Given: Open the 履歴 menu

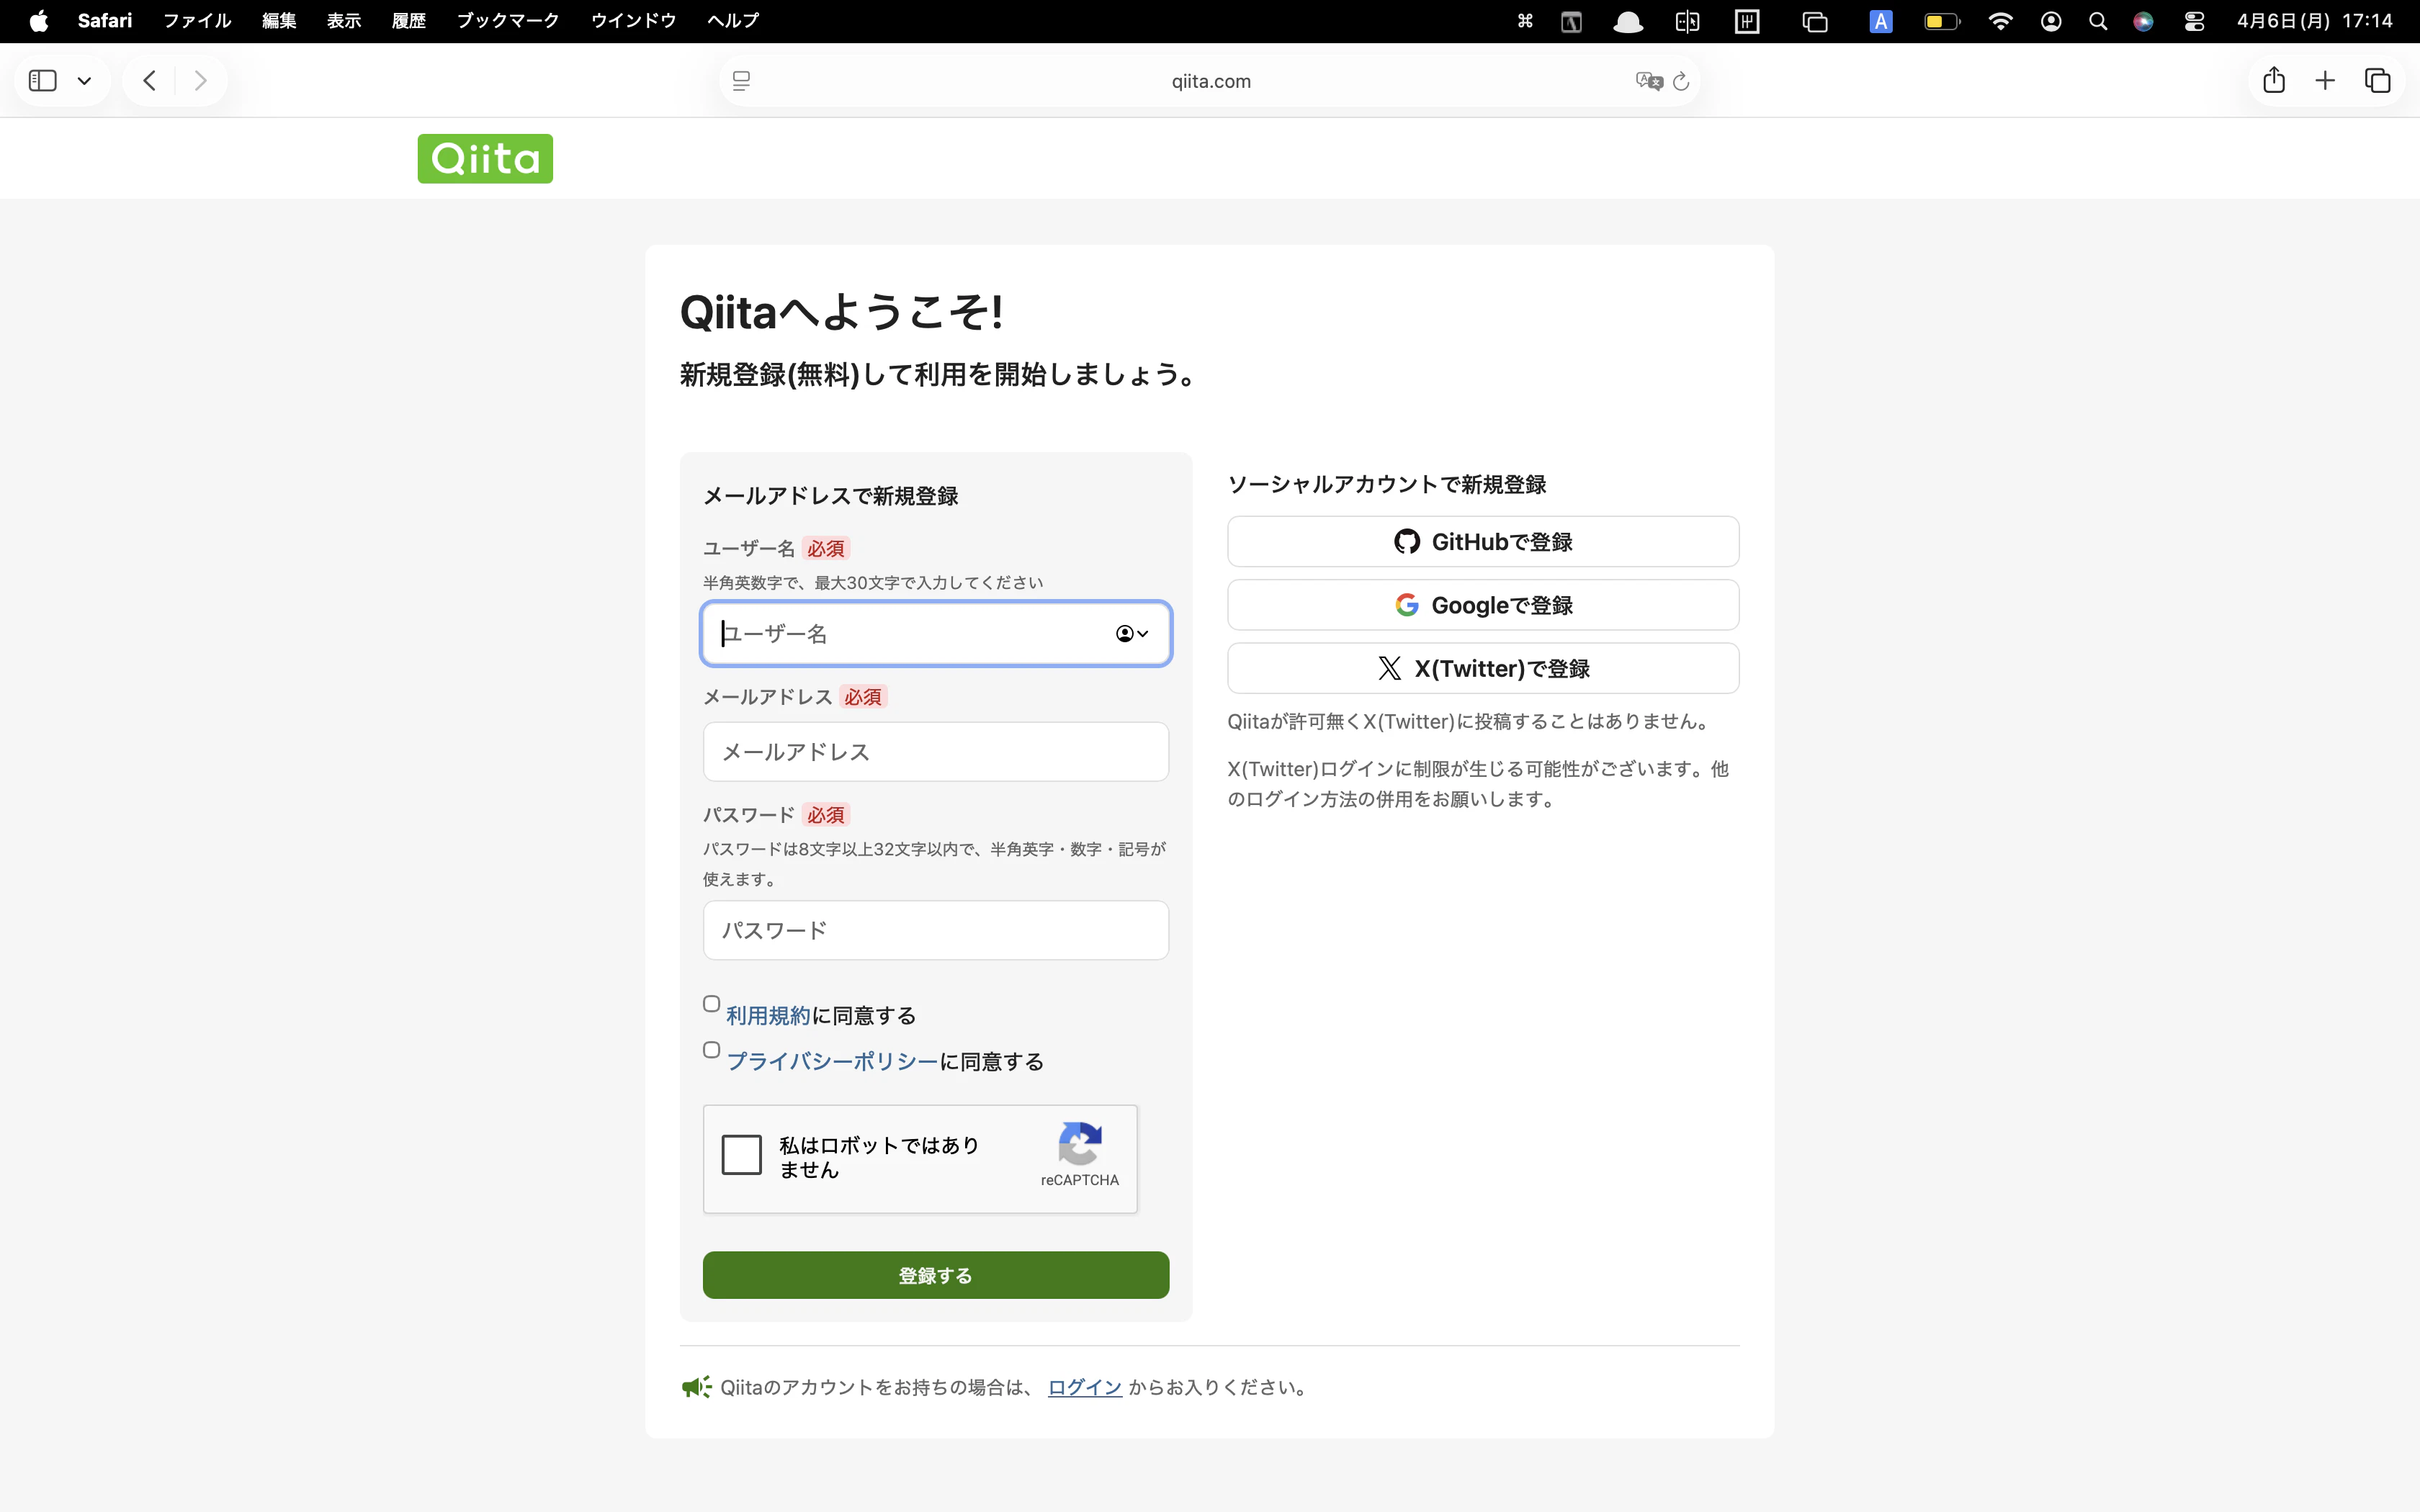Looking at the screenshot, I should pyautogui.click(x=409, y=21).
